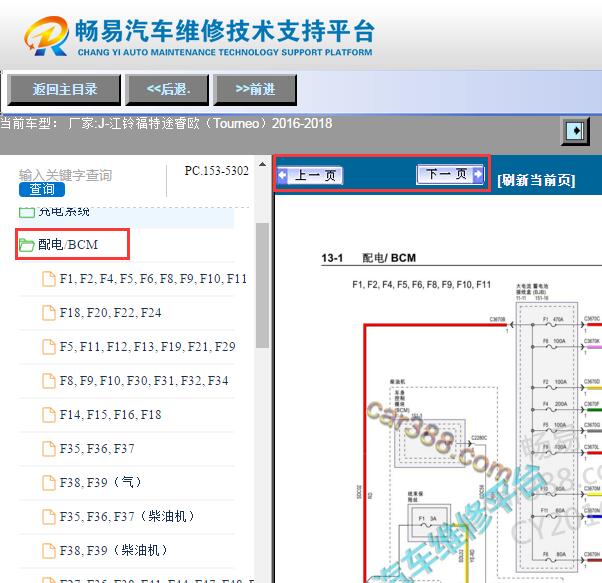The height and width of the screenshot is (583, 602).
Task: Open F14, F15, F16, F18 page
Action: pos(111,415)
